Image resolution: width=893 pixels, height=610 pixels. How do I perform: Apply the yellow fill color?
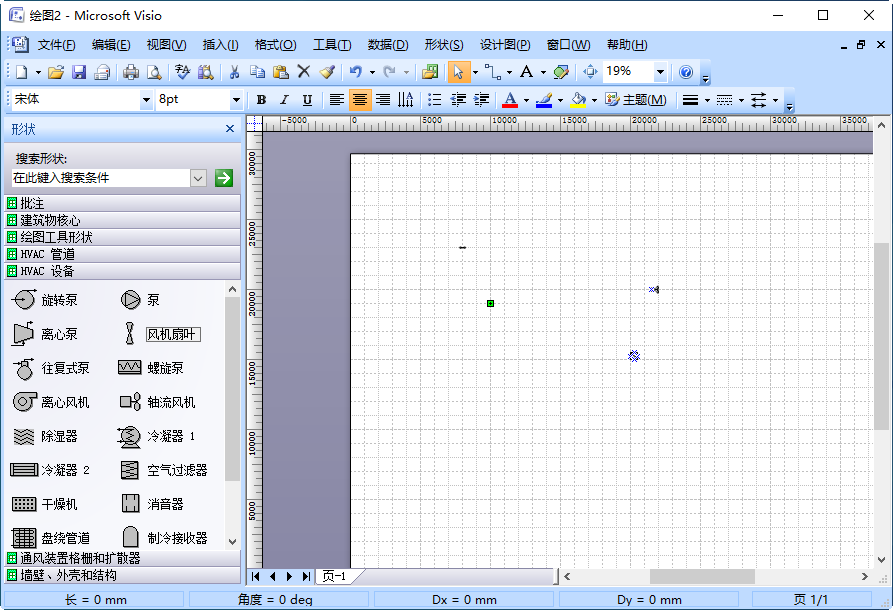[x=579, y=100]
